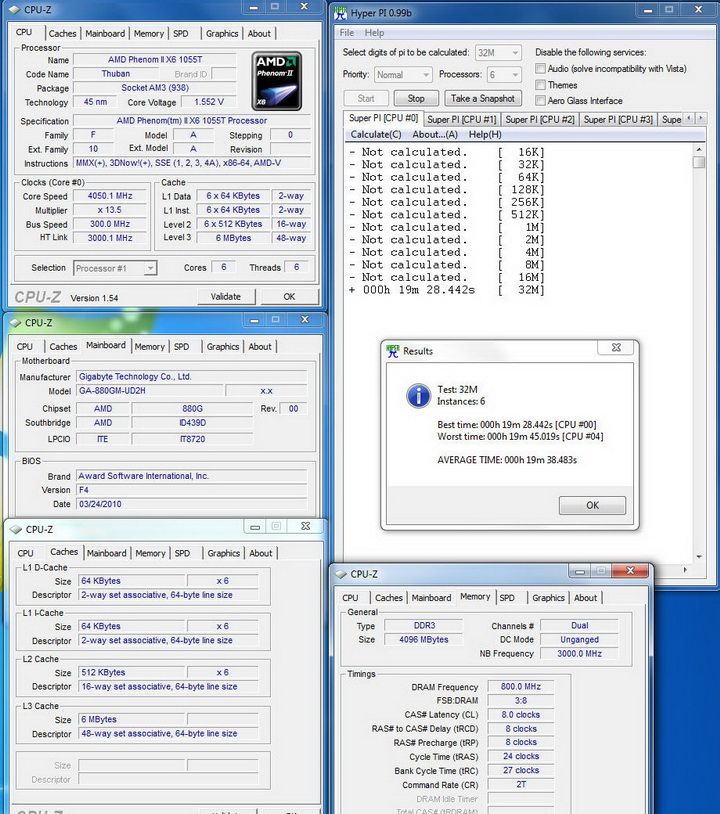720x814 pixels.
Task: Click the Start button in Hyper PI
Action: (366, 98)
